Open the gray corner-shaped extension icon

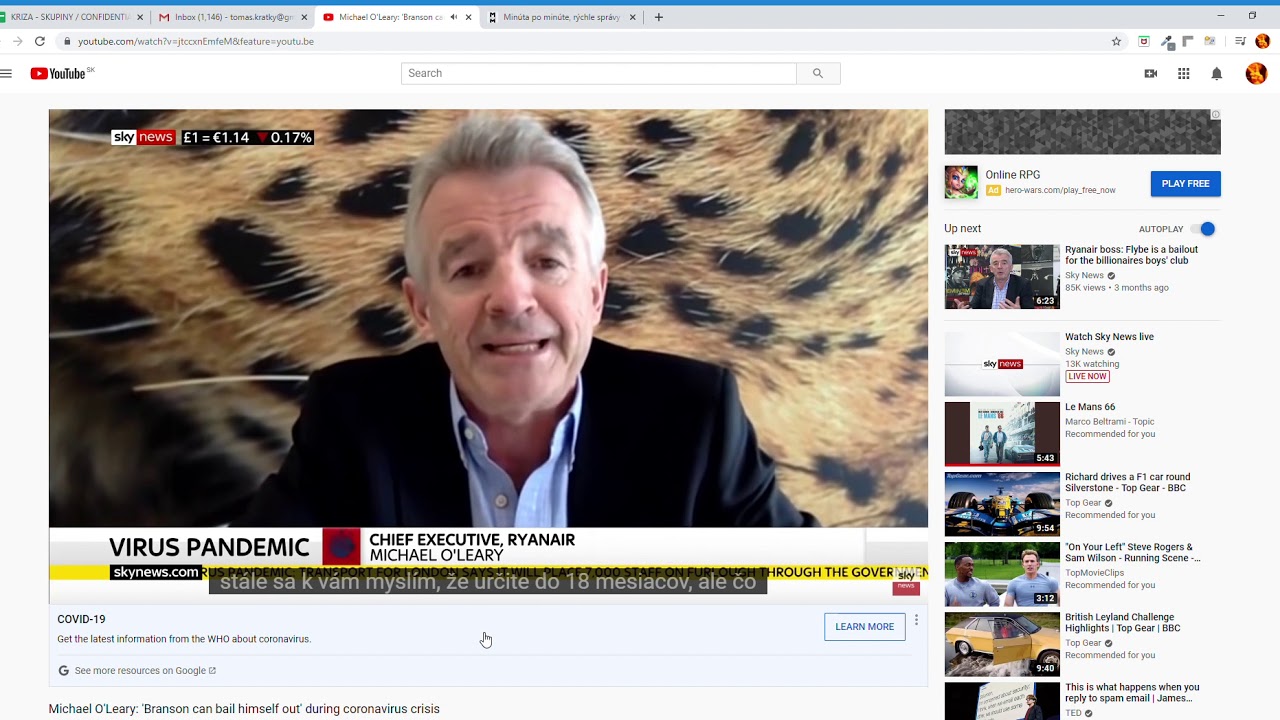point(1188,41)
